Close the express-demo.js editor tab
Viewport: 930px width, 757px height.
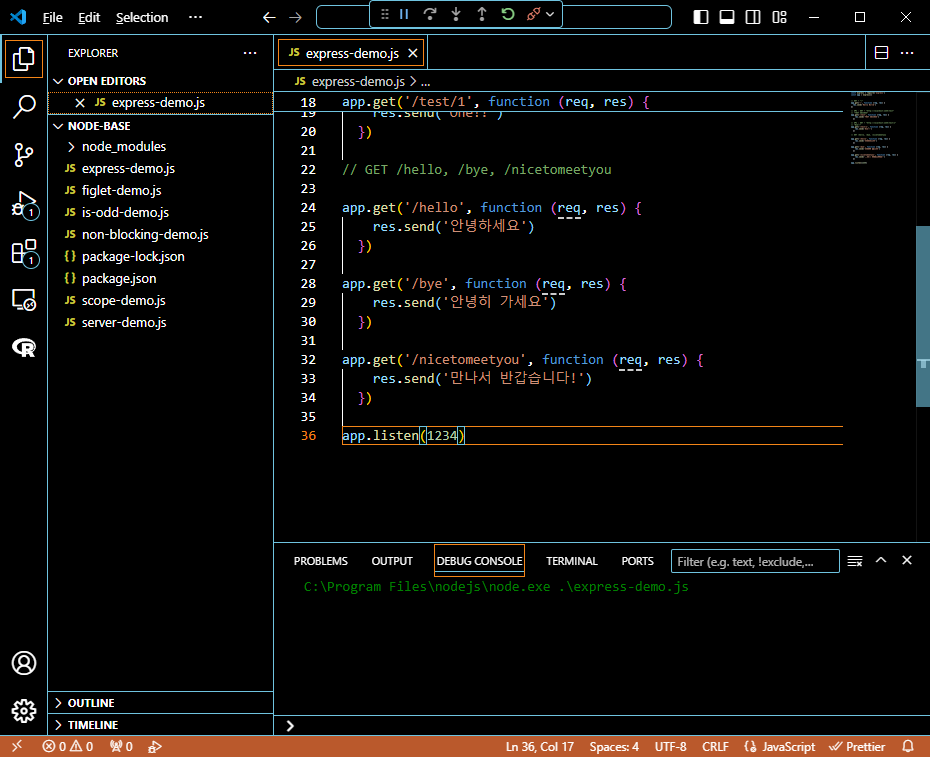(413, 53)
